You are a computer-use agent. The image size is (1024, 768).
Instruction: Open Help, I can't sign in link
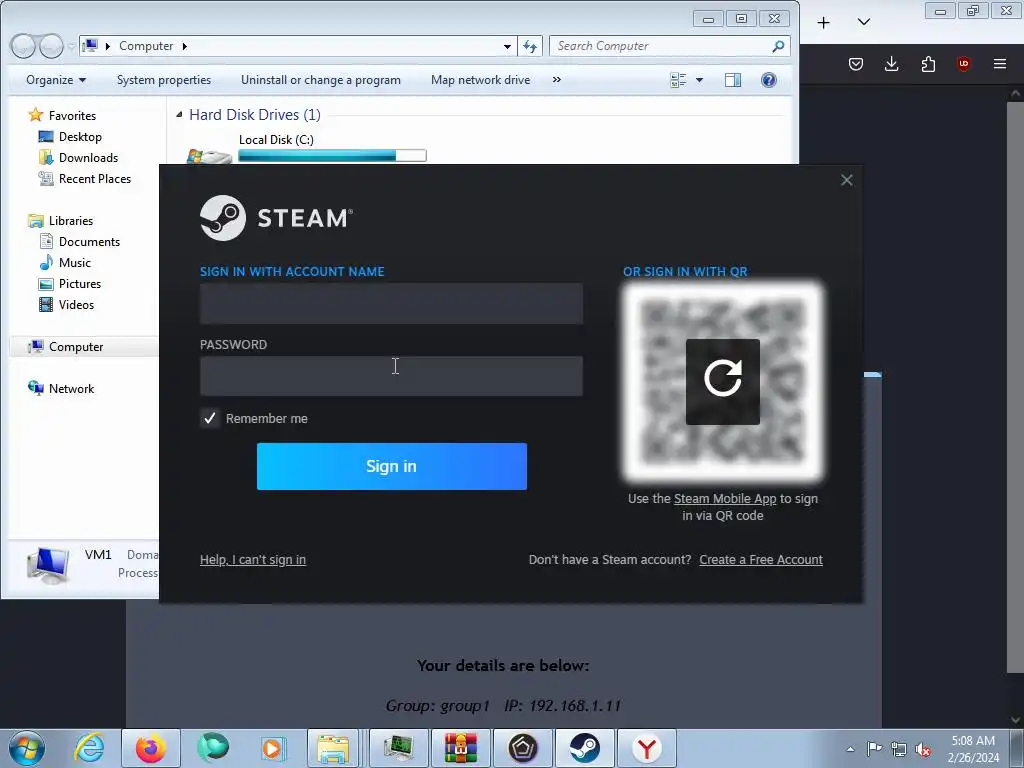coord(253,560)
